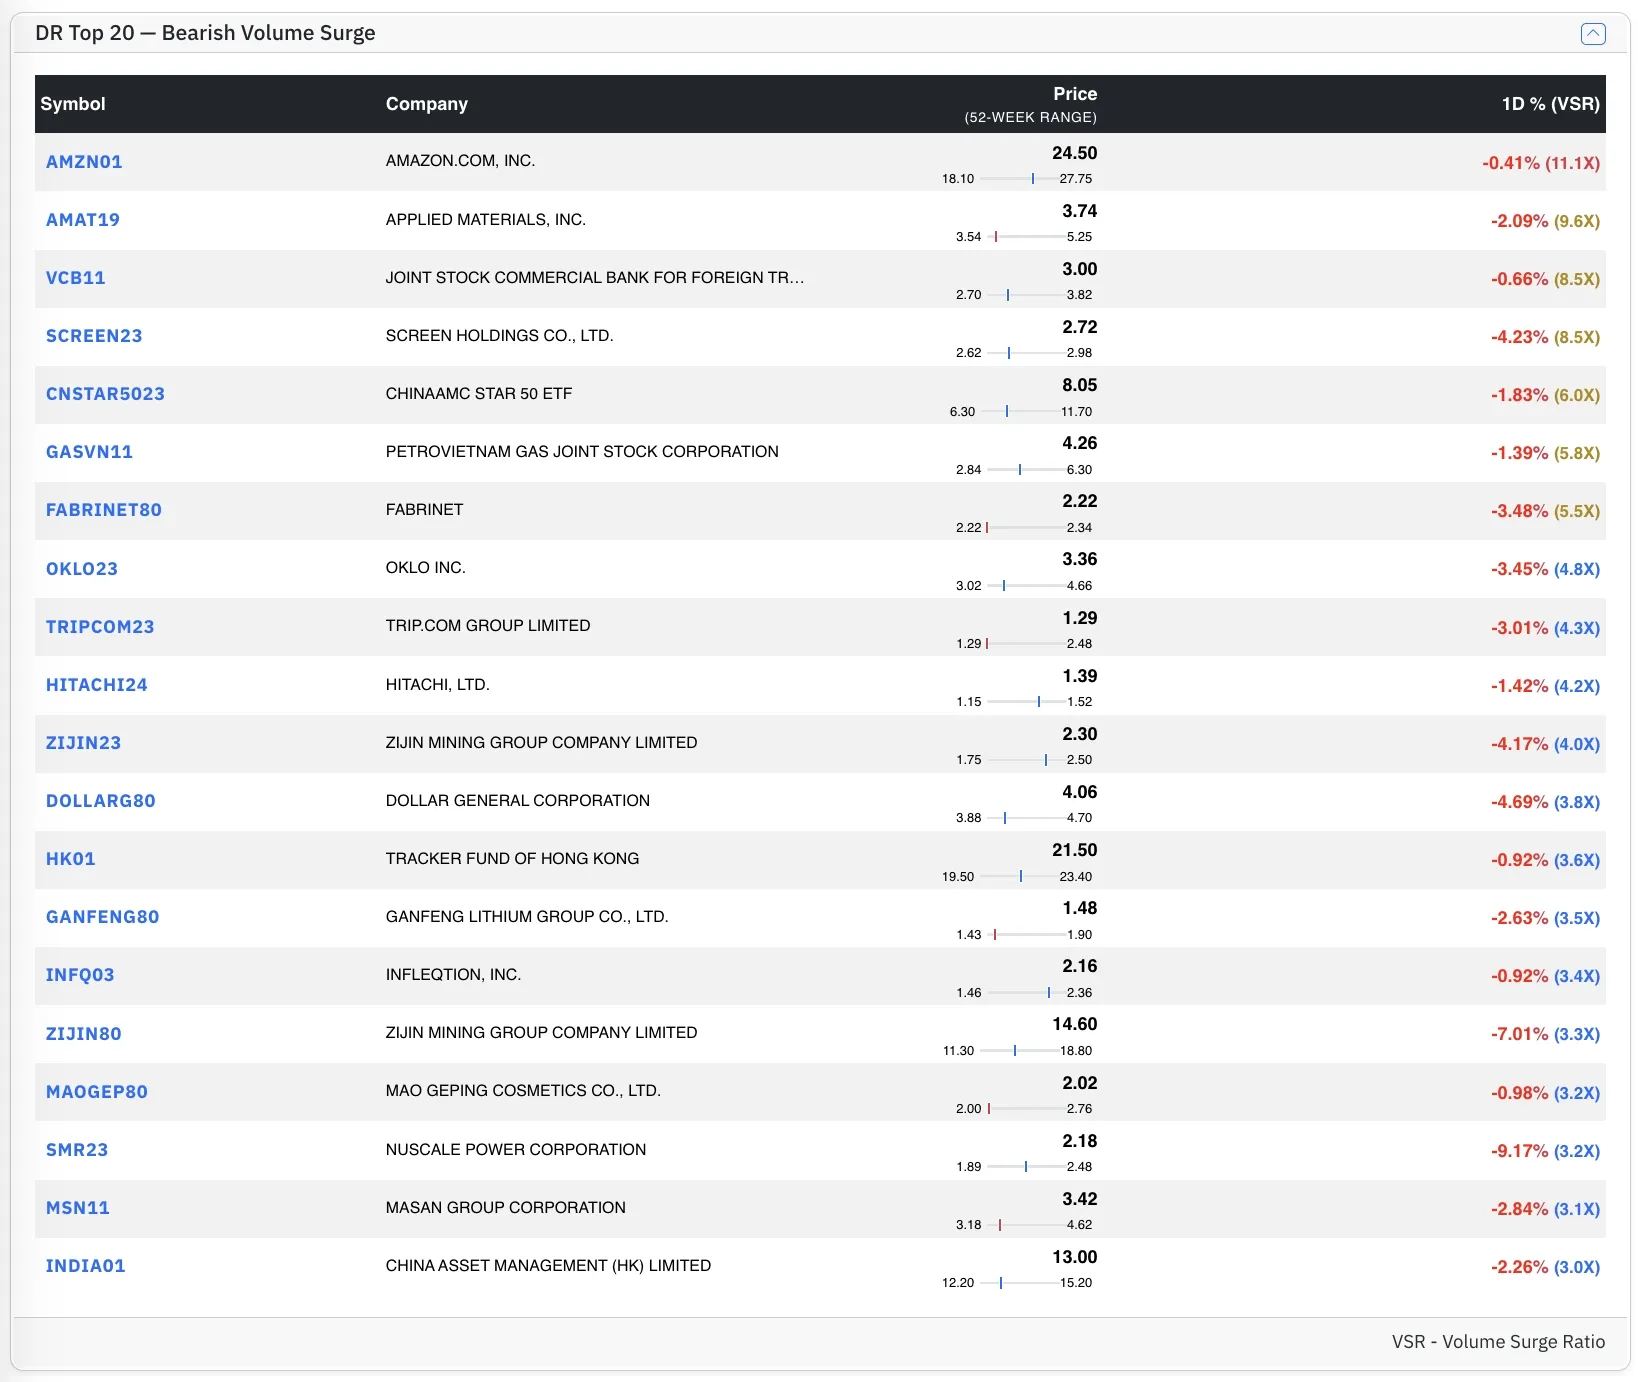Image resolution: width=1638 pixels, height=1382 pixels.
Task: Open the HK01 symbol link
Action: coord(71,859)
